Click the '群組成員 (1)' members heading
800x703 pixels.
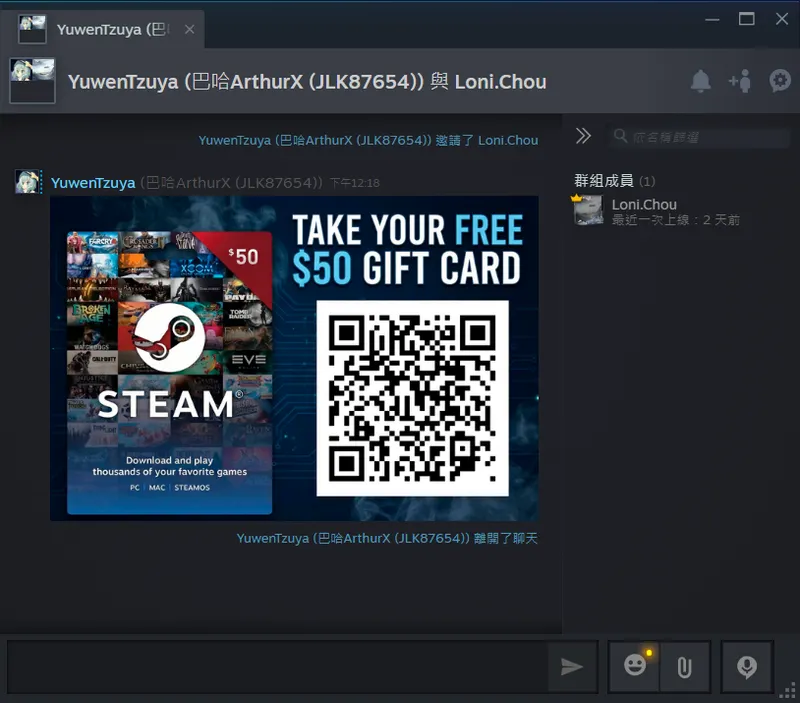614,181
